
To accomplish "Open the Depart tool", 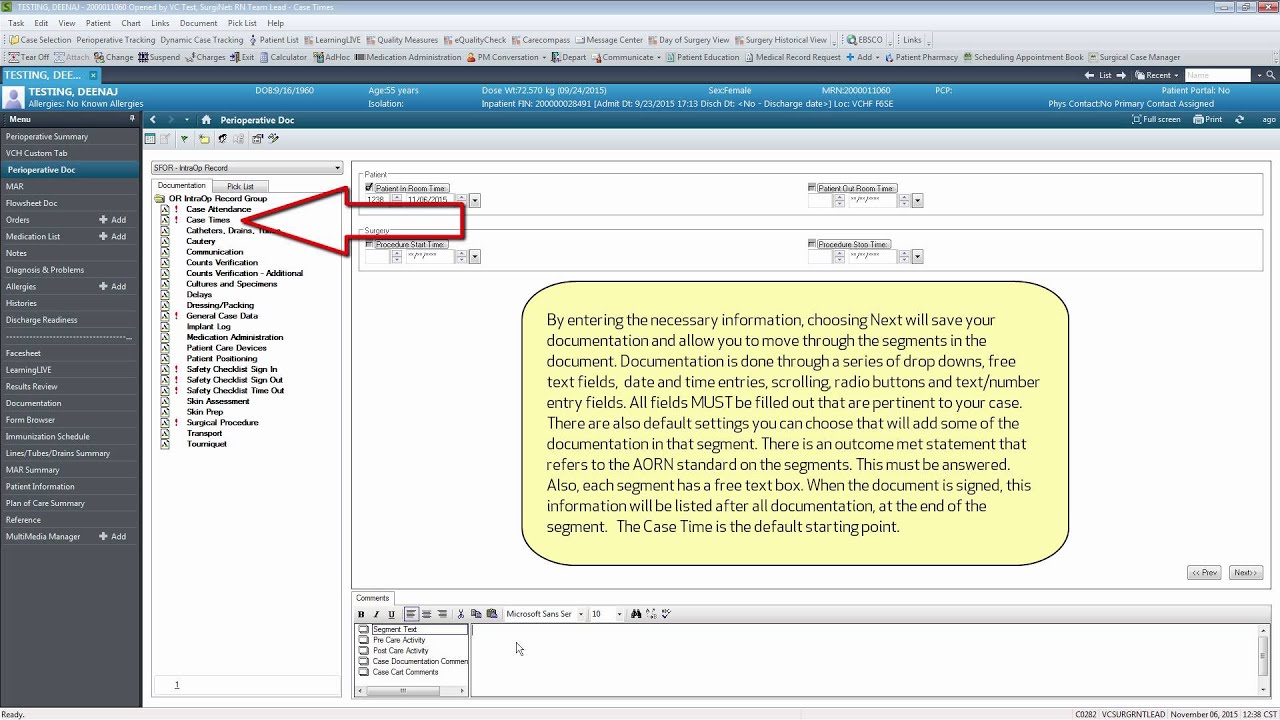I will (568, 57).
